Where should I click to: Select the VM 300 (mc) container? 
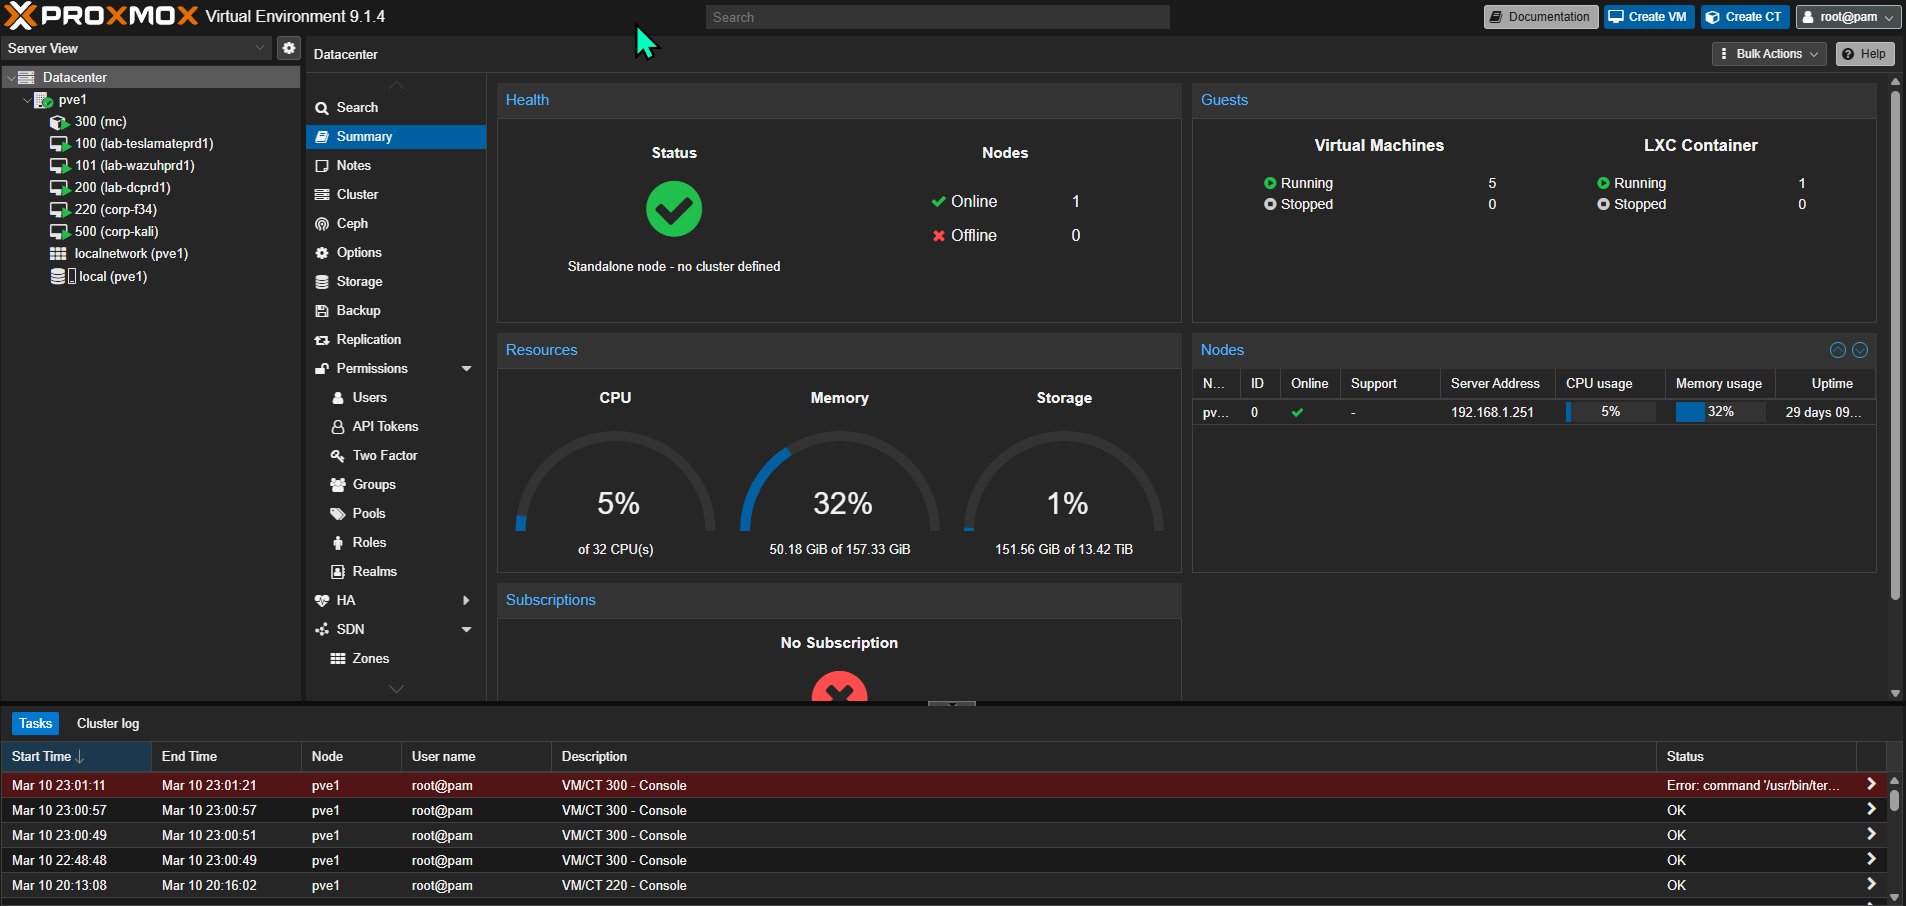[x=100, y=121]
